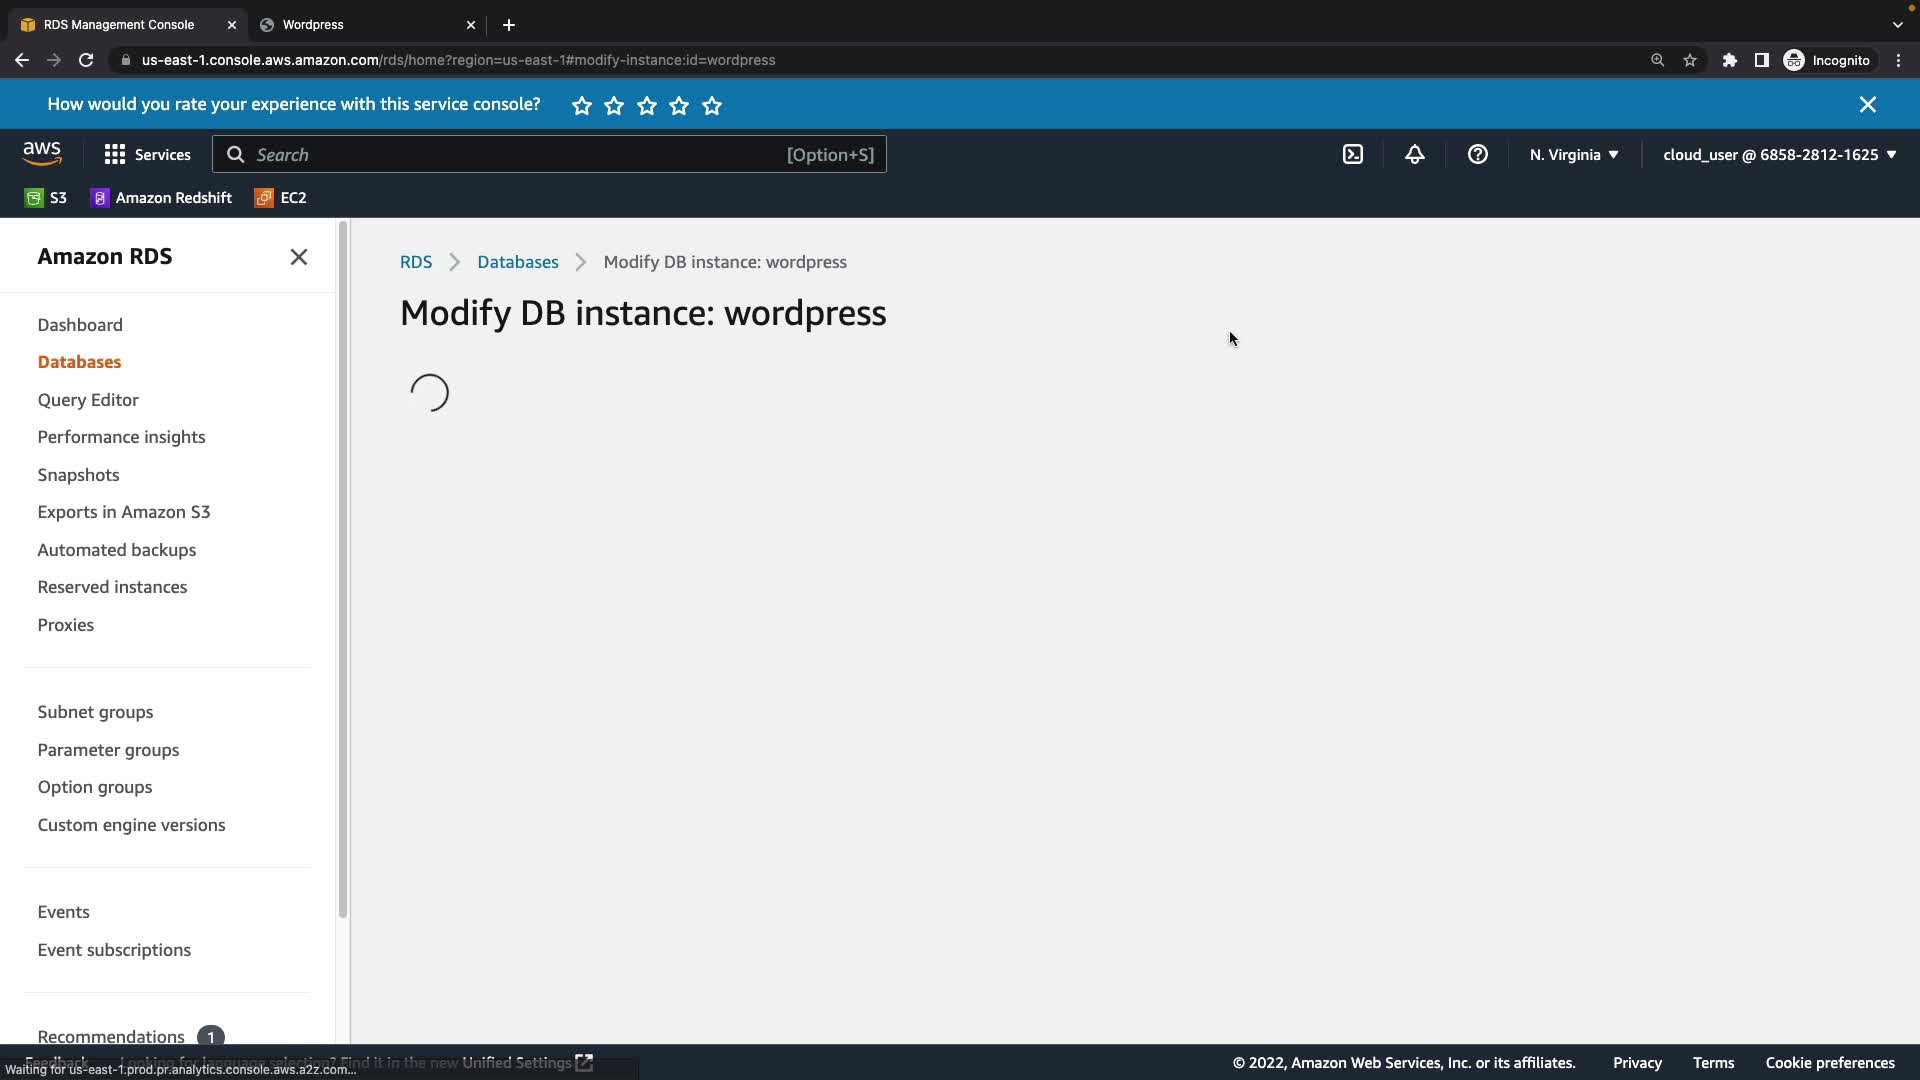Open the S3 shortcut in favorites bar
Screen dimensions: 1920x1080
(x=46, y=198)
